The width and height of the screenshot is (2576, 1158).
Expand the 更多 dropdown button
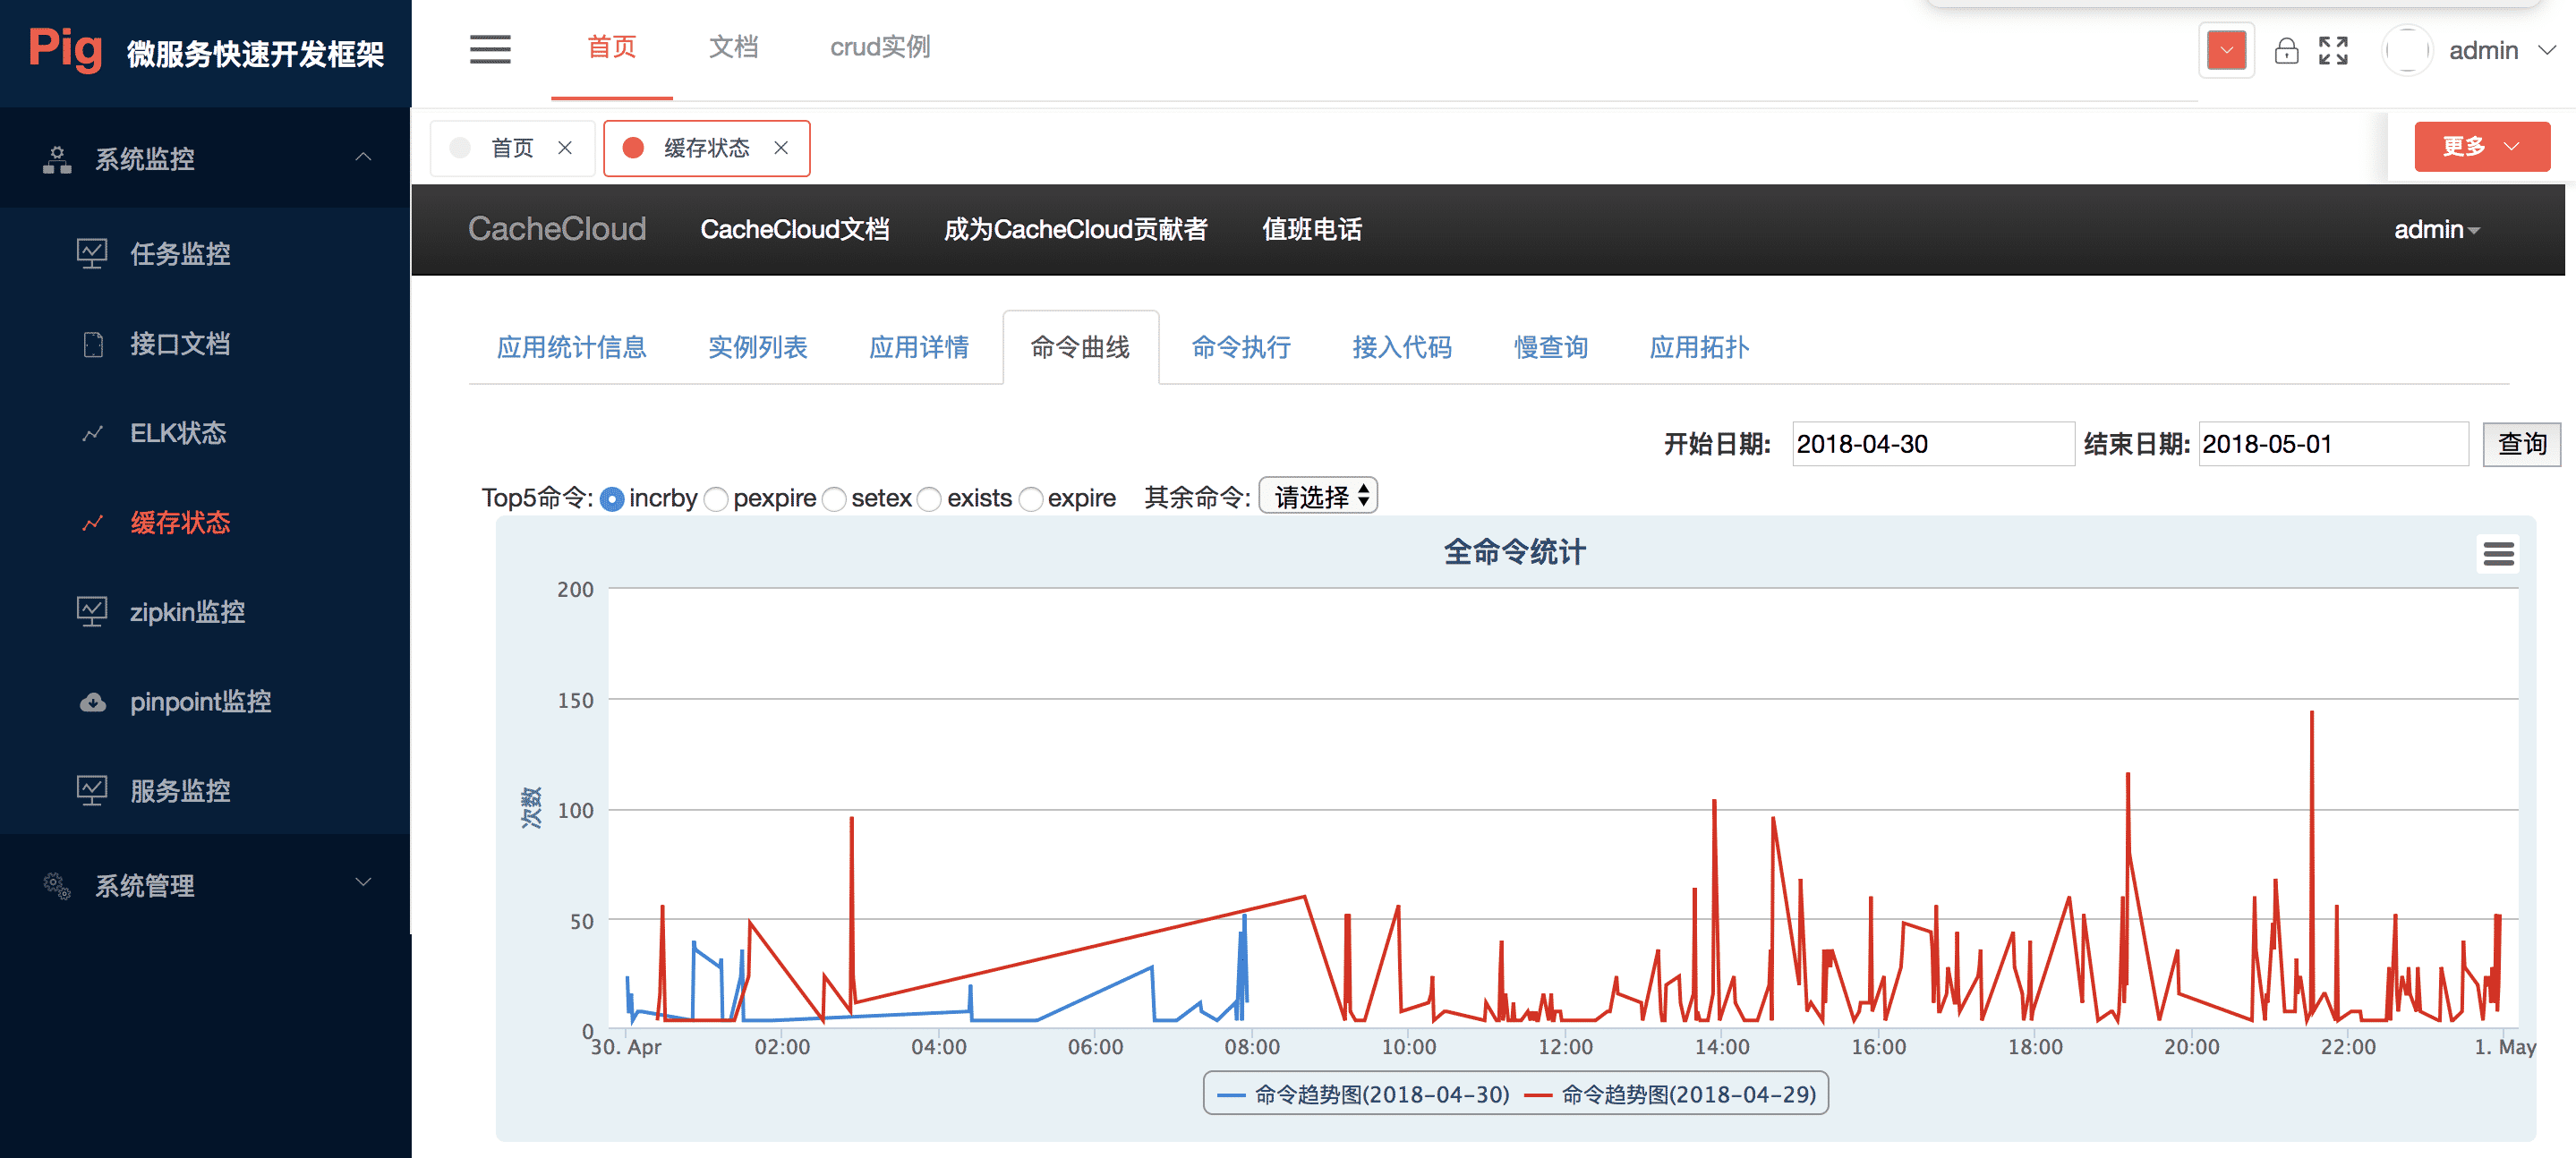click(x=2481, y=147)
